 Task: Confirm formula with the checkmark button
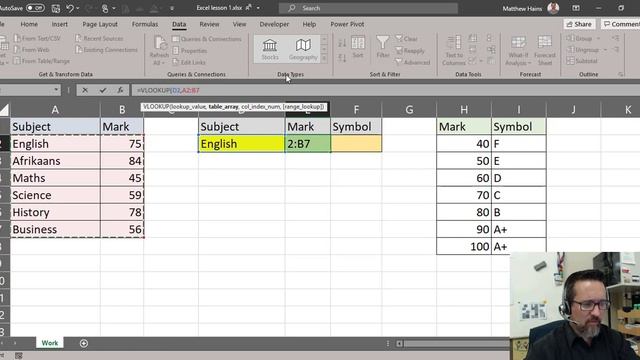(102, 90)
